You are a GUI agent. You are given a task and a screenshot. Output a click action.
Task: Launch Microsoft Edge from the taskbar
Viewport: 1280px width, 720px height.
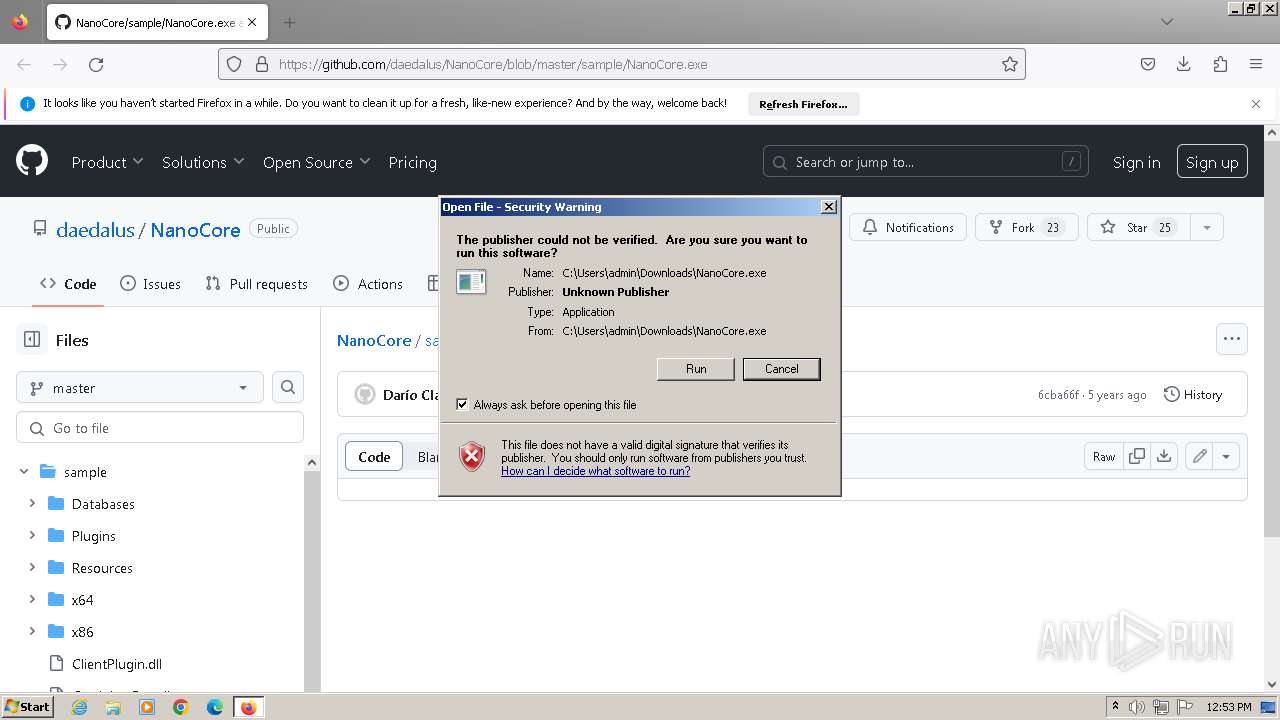pyautogui.click(x=215, y=707)
